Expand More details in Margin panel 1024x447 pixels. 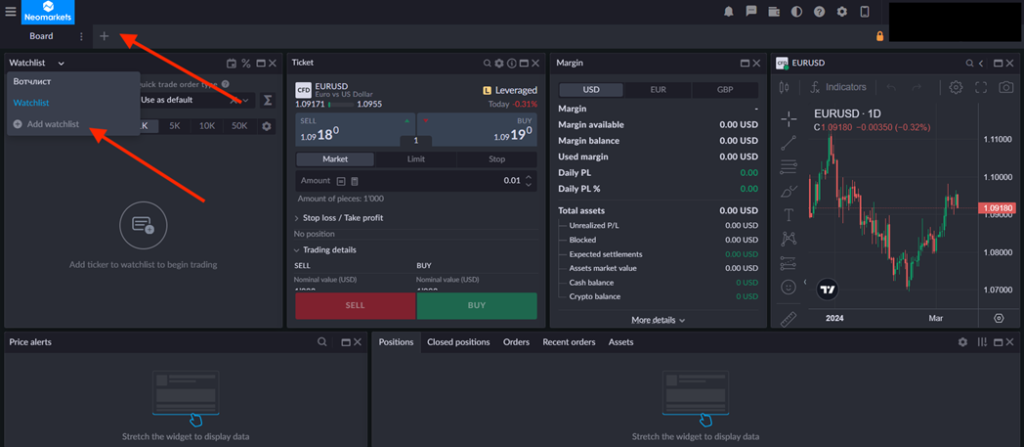[x=658, y=320]
